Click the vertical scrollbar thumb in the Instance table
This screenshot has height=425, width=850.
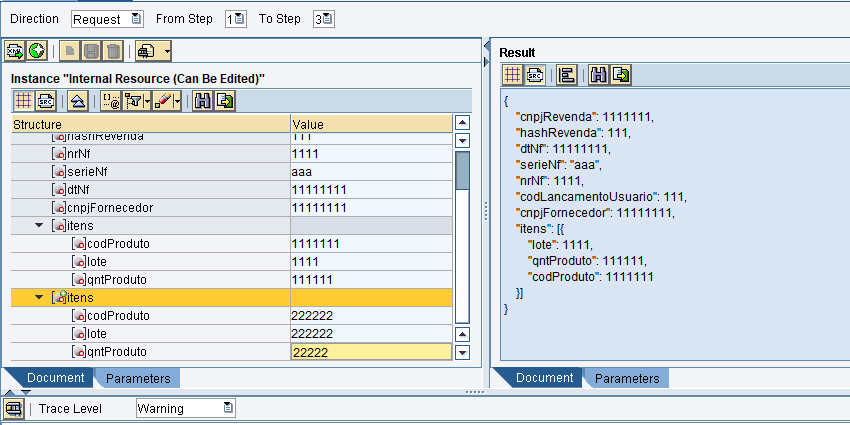pos(462,170)
